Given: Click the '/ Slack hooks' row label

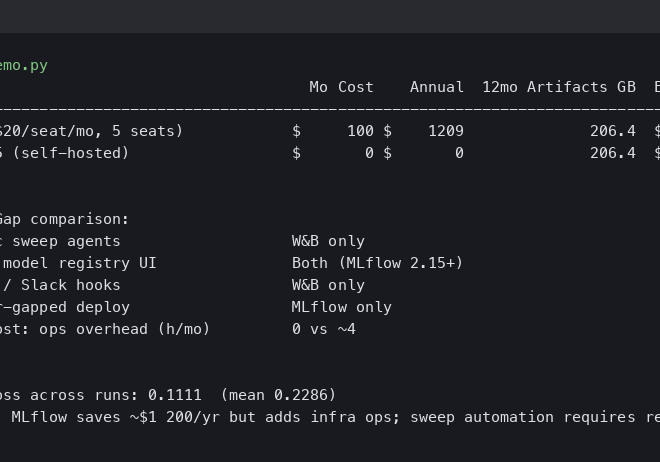Looking at the screenshot, I should coord(61,285).
